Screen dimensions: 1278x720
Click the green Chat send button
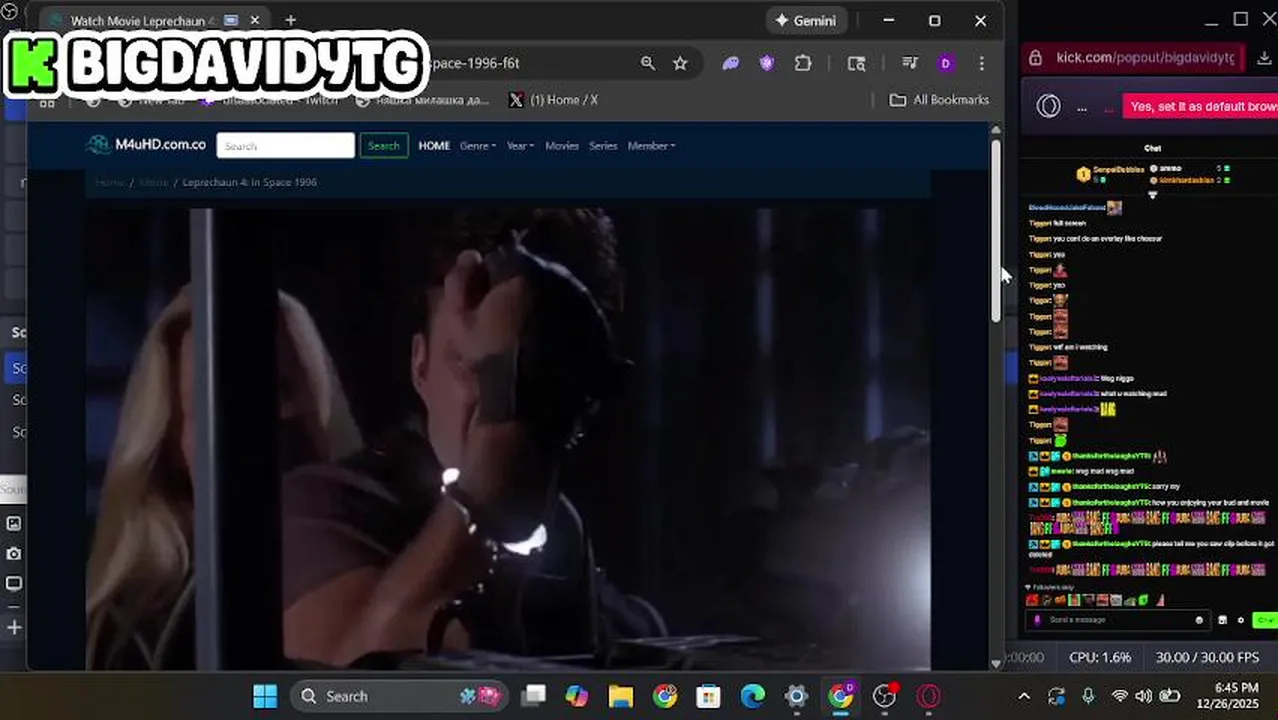[1264, 620]
